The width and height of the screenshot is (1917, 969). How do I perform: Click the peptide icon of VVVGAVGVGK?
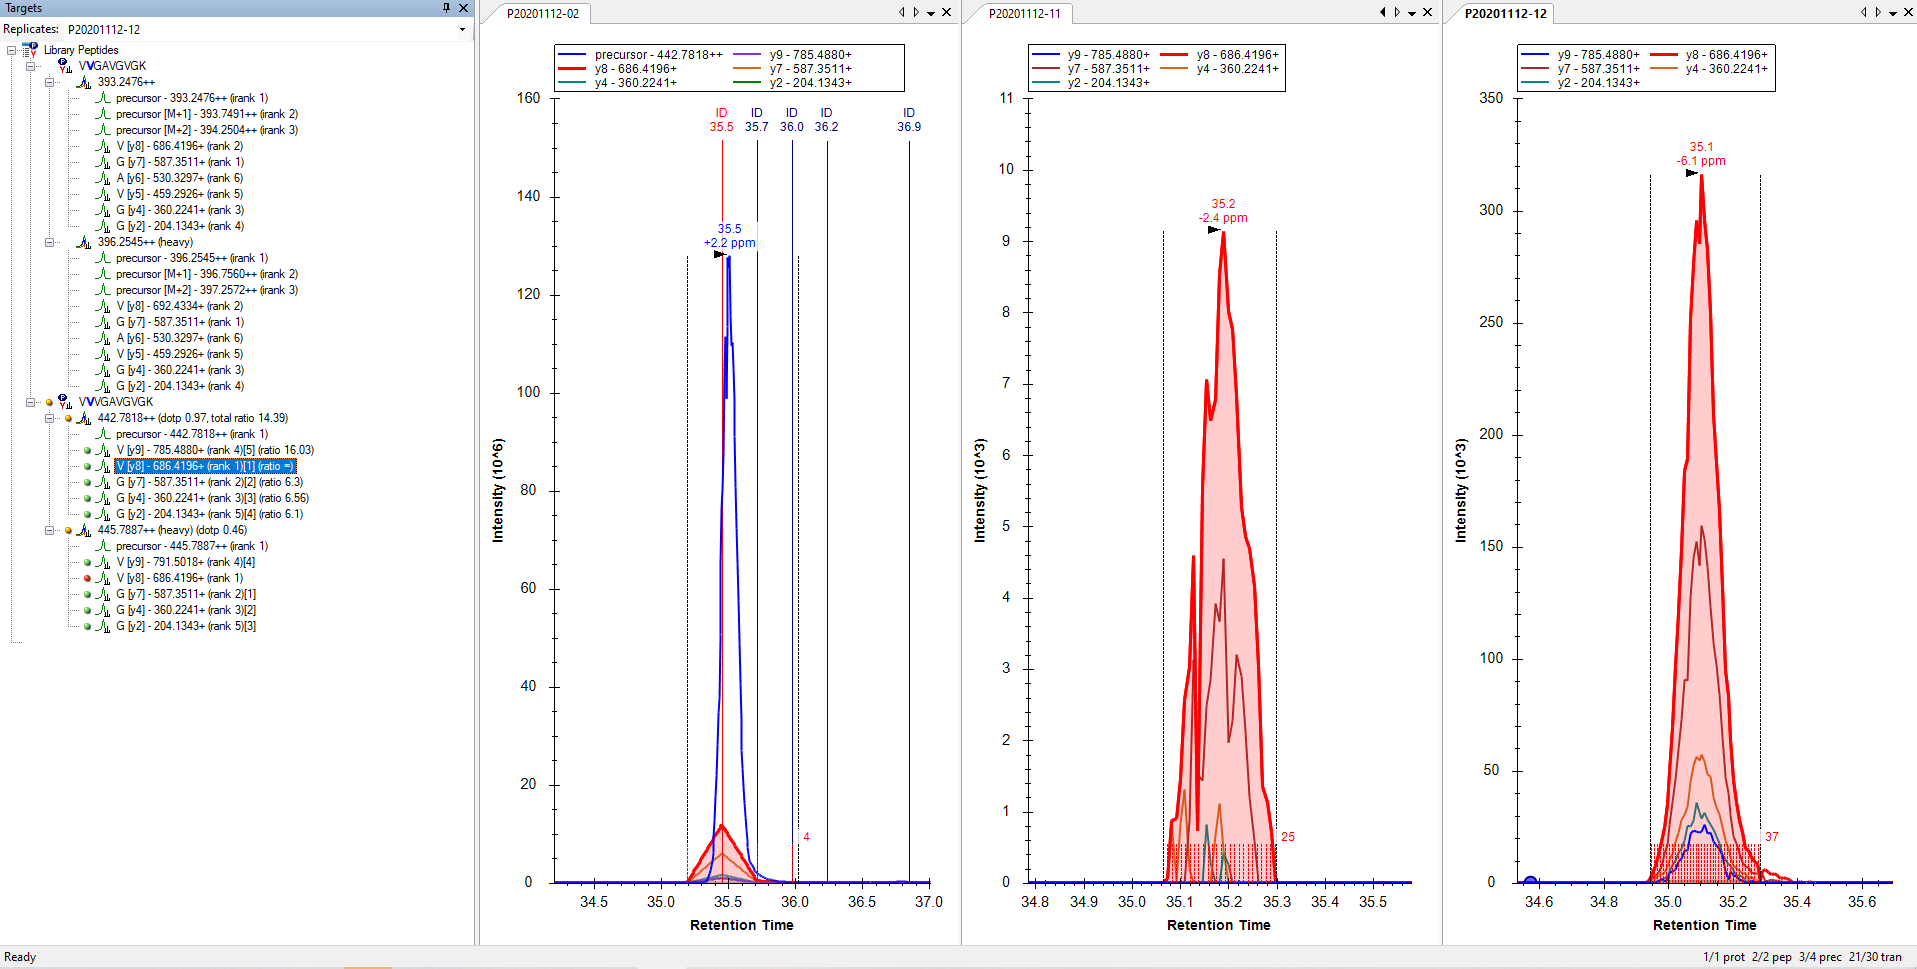[x=65, y=402]
